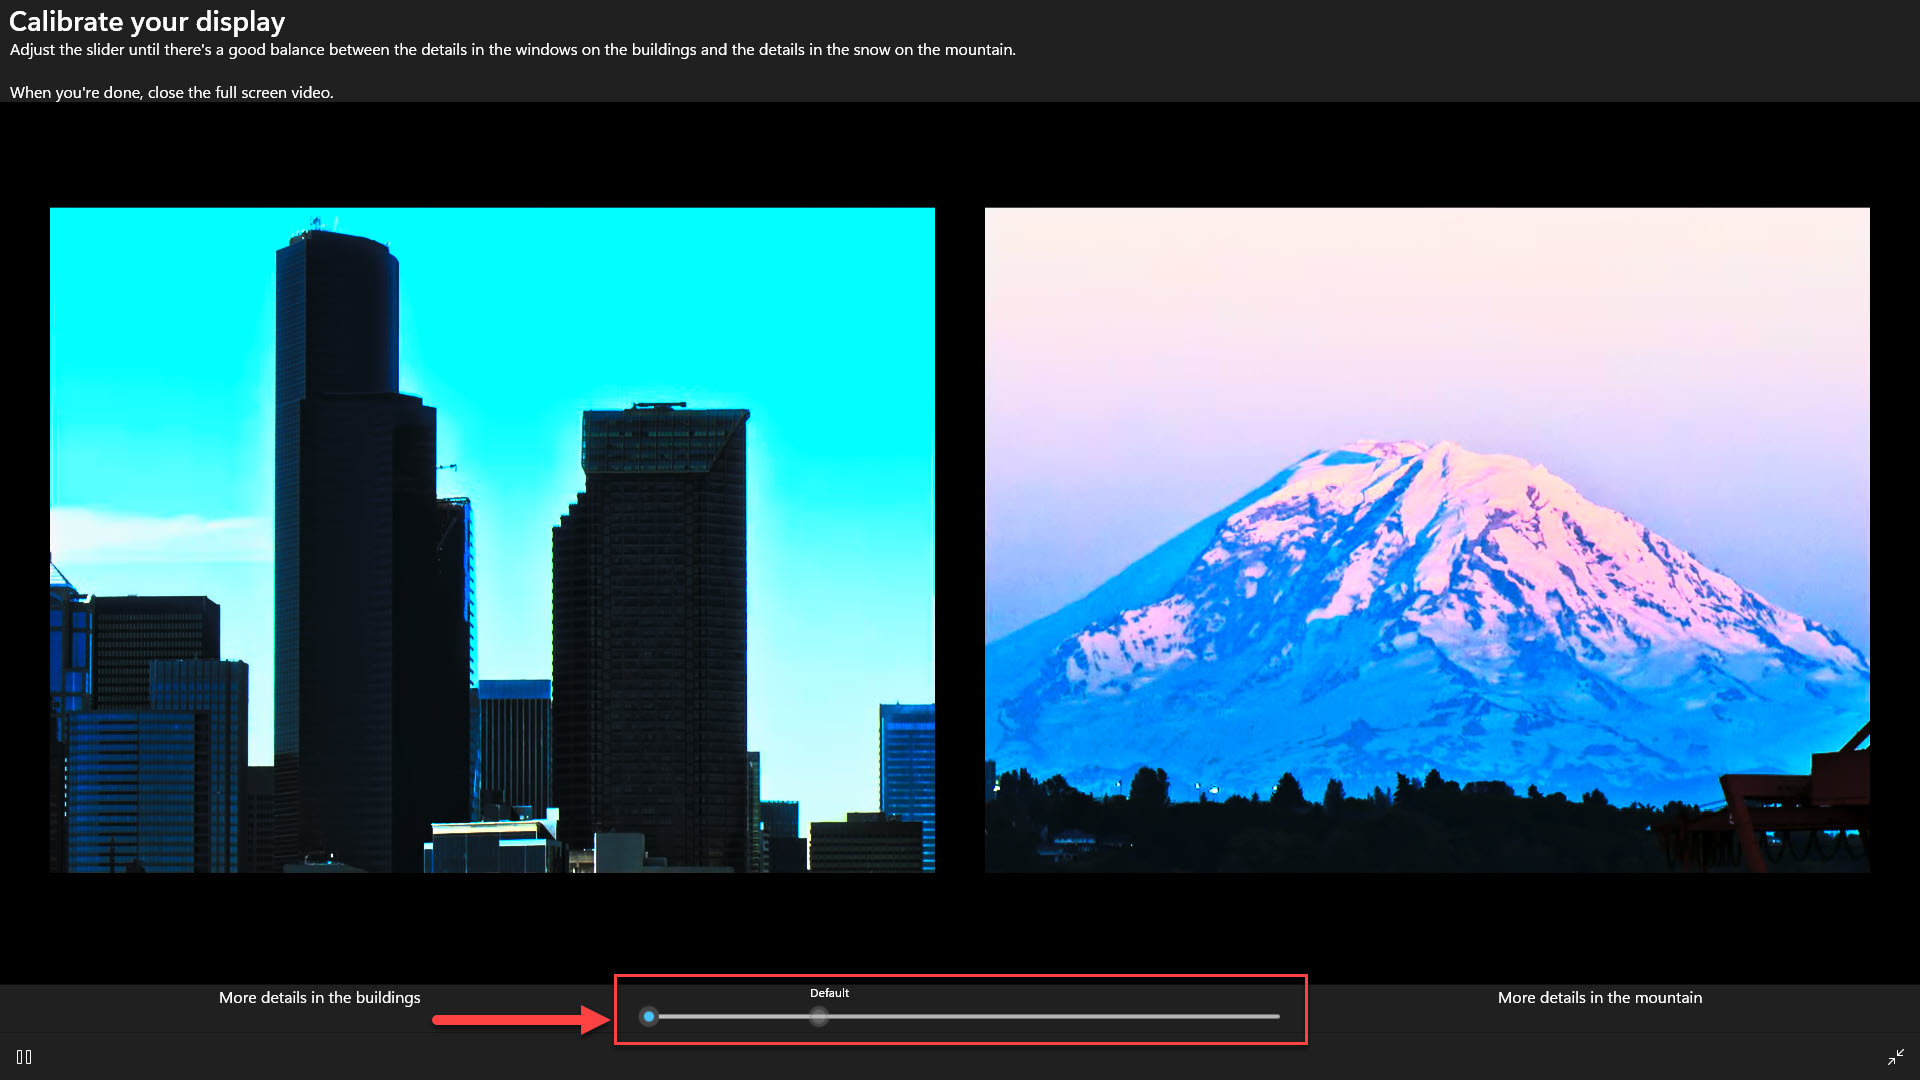
Task: Click the 'When you're done' instruction line
Action: pos(171,92)
